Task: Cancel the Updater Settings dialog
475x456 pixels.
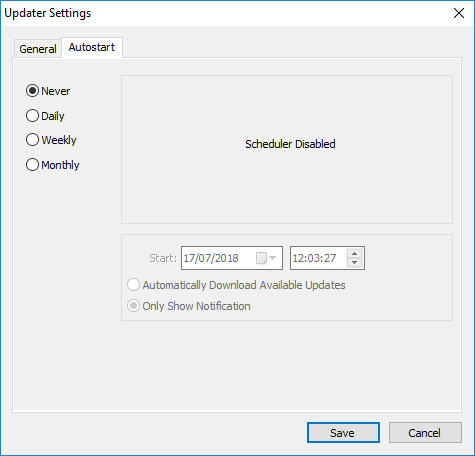Action: (425, 433)
